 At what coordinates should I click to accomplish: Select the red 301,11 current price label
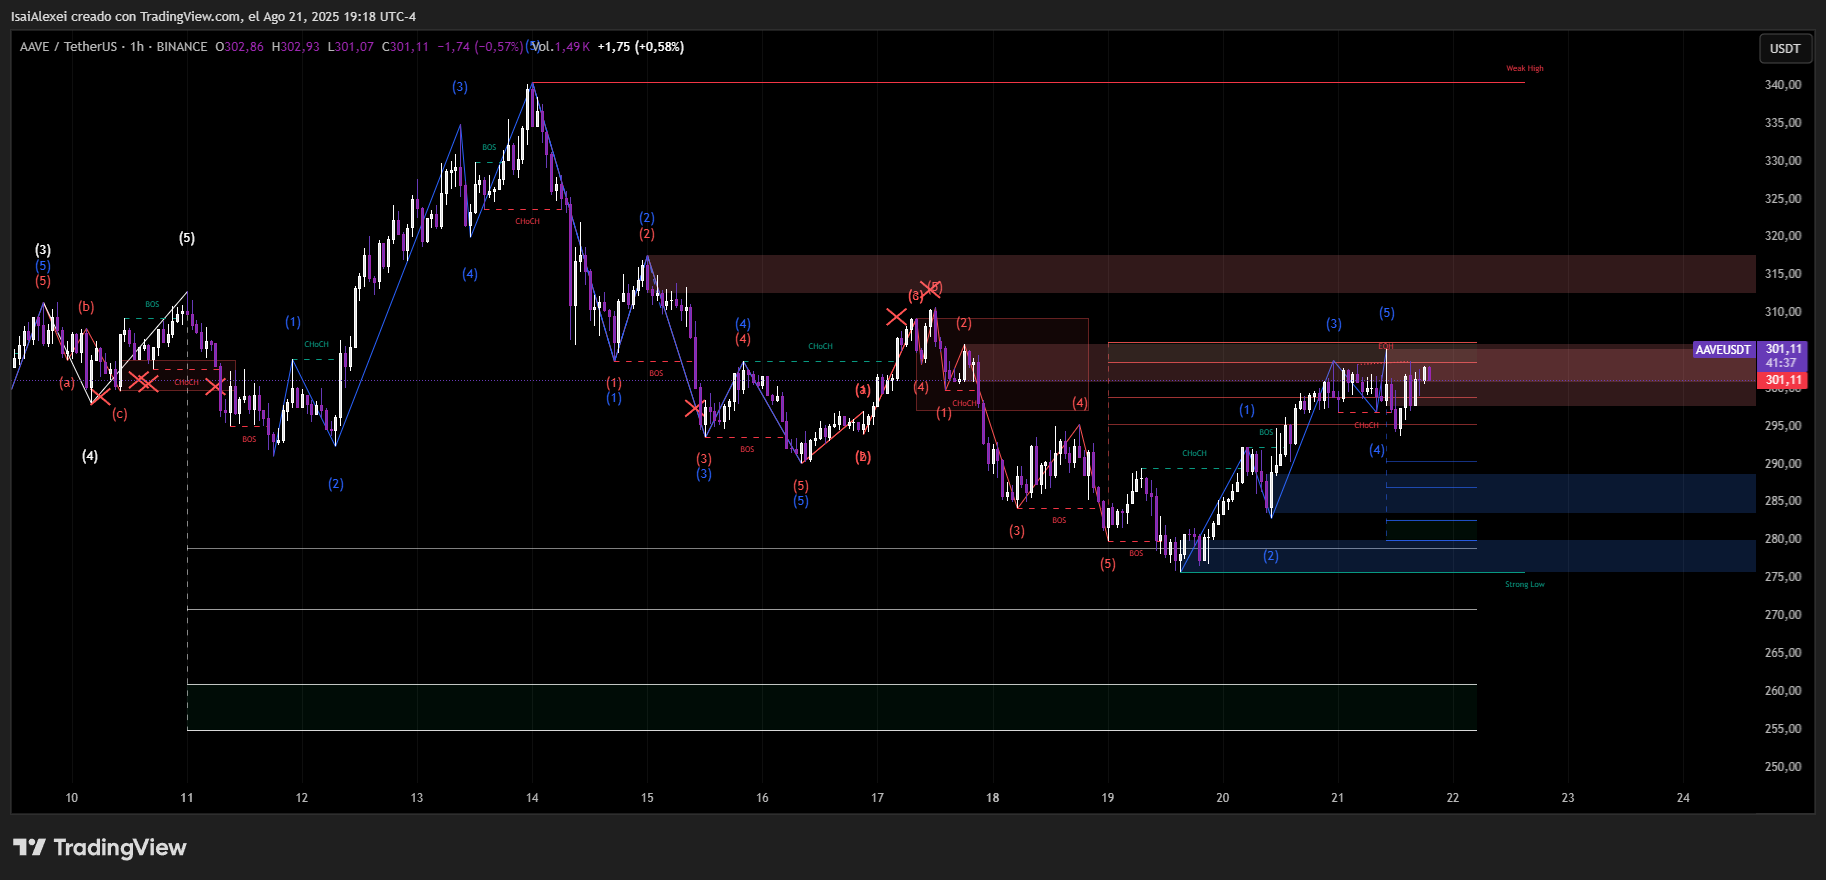(x=1783, y=380)
